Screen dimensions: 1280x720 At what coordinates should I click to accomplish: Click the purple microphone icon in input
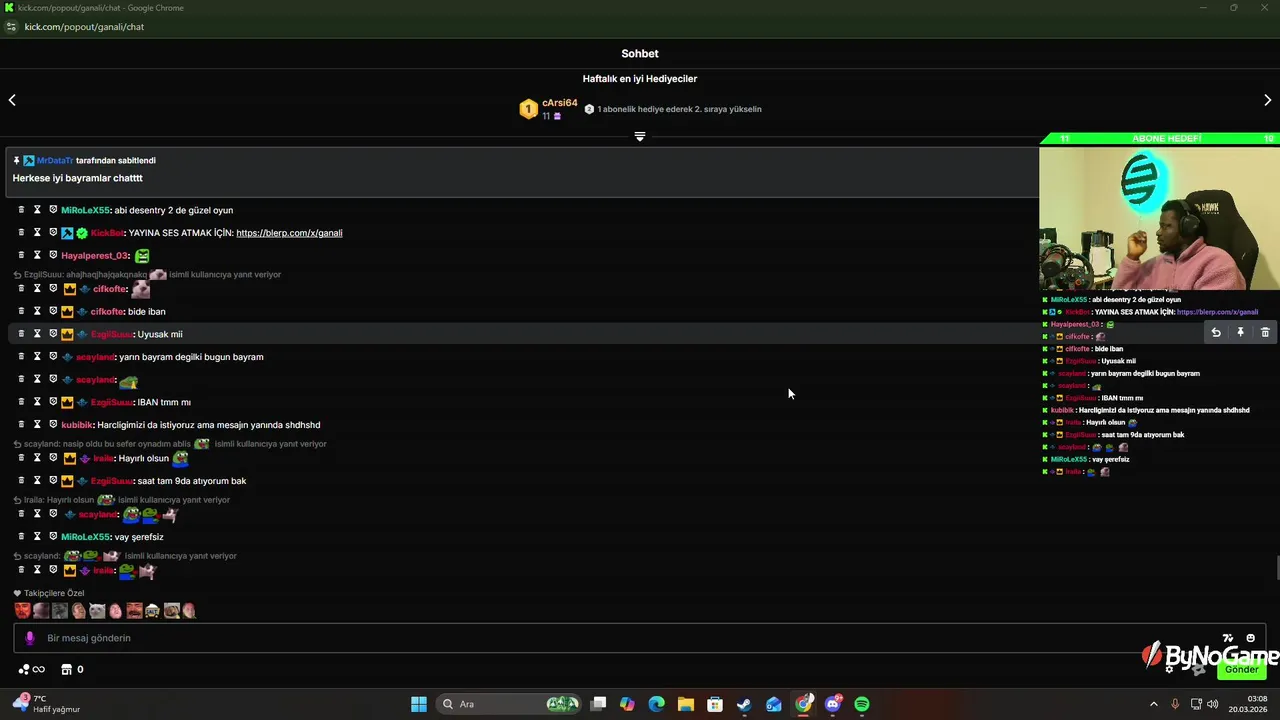click(29, 638)
